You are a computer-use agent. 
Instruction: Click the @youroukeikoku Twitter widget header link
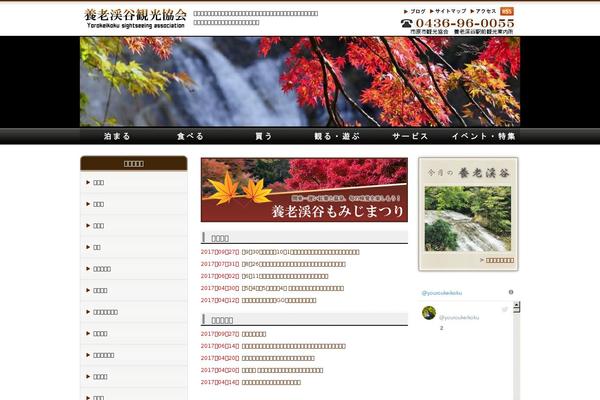[x=442, y=293]
